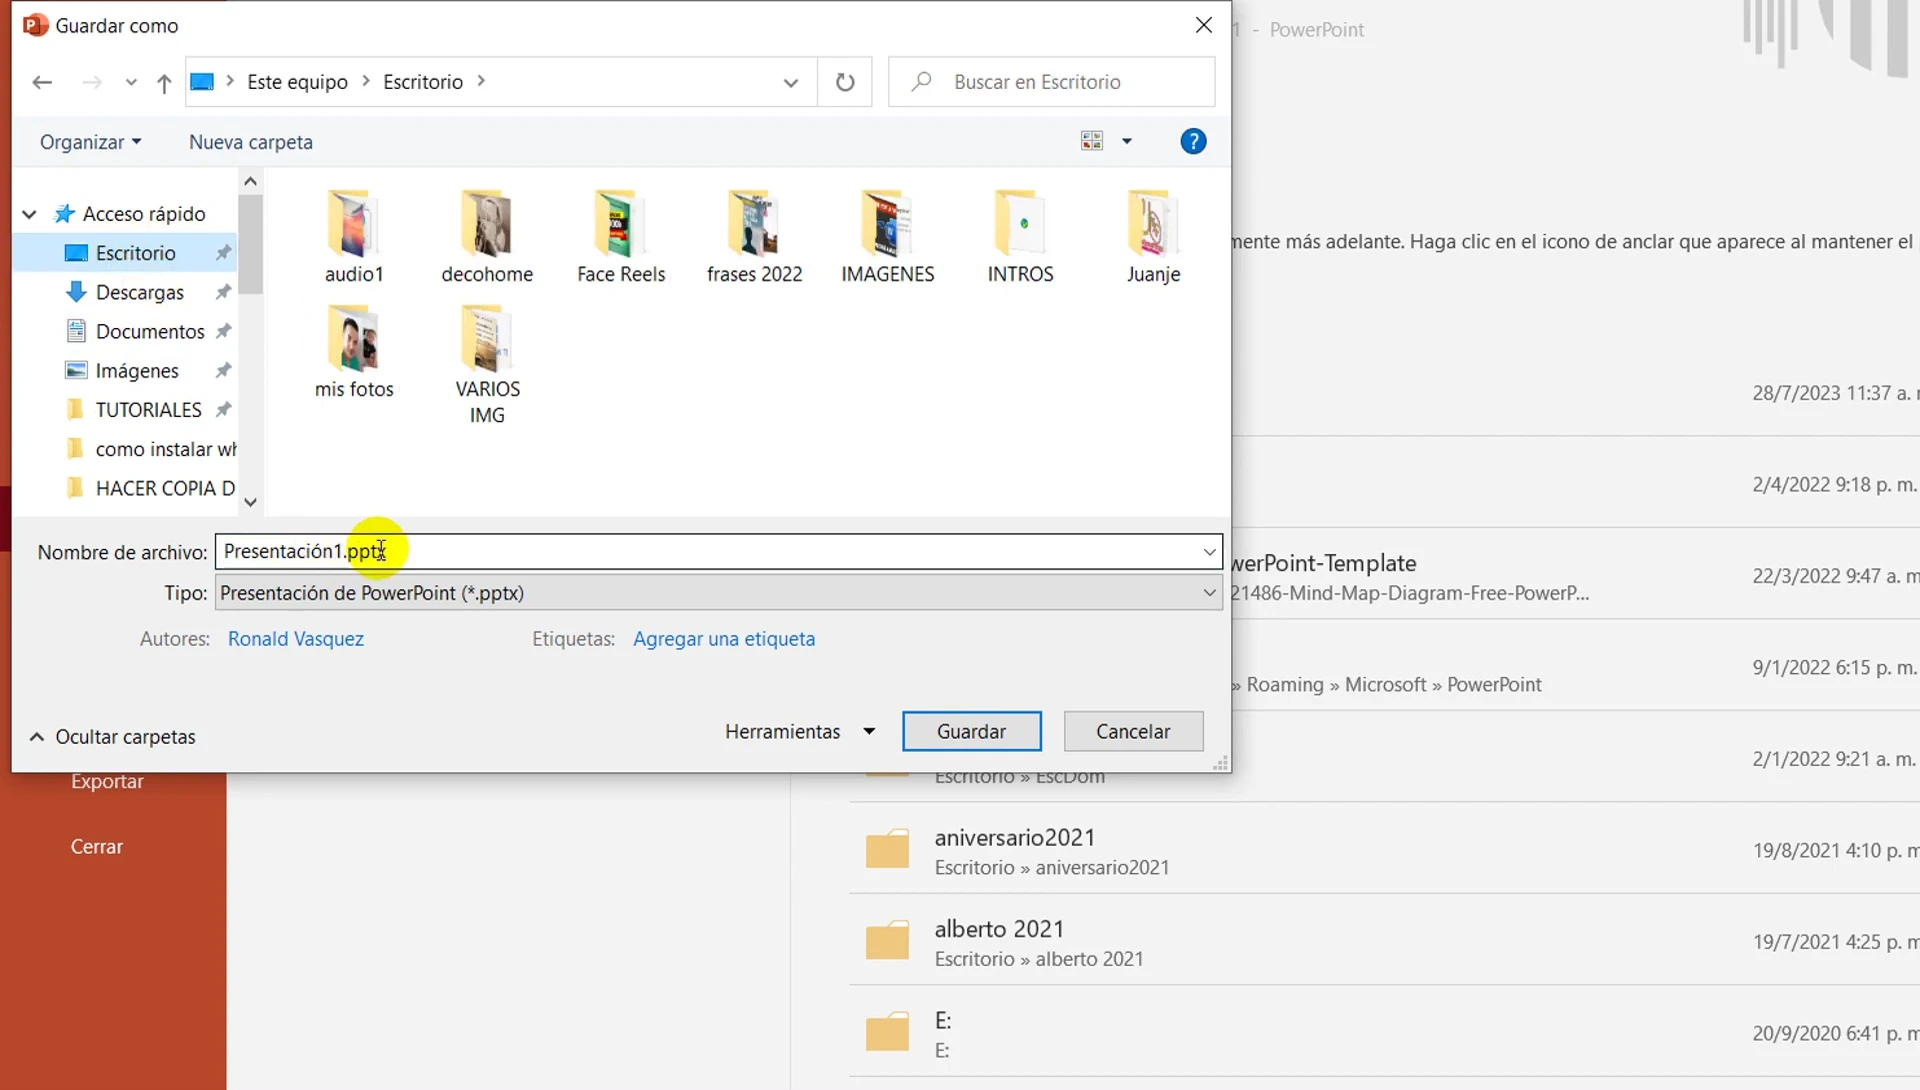Viewport: 1920px width, 1090px height.
Task: Open the help question mark icon
Action: pos(1193,141)
